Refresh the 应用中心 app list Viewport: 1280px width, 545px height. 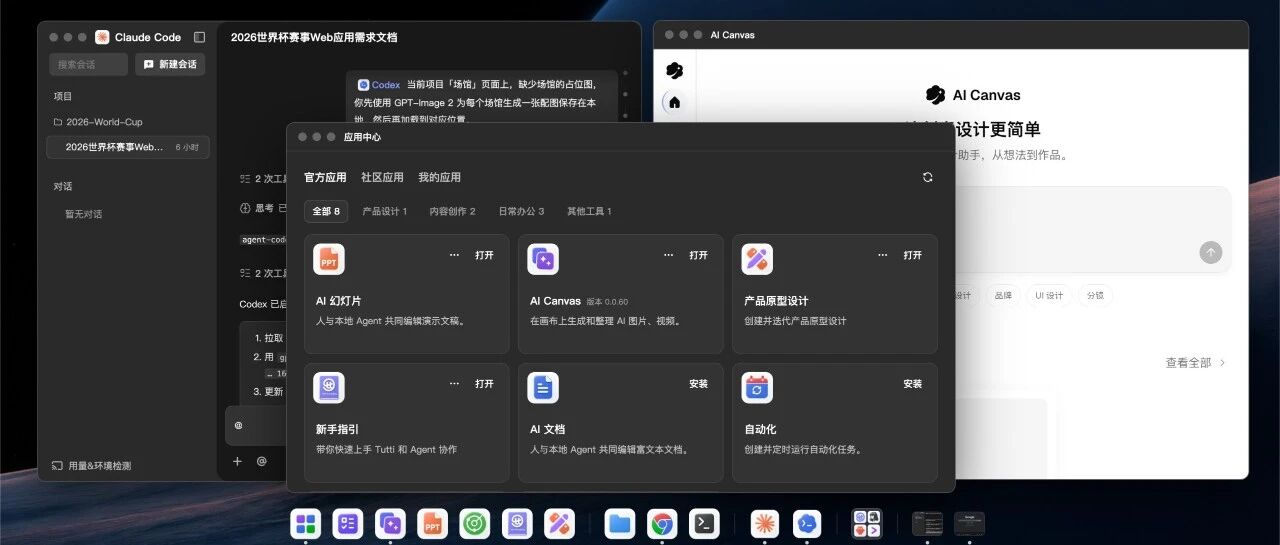click(928, 177)
